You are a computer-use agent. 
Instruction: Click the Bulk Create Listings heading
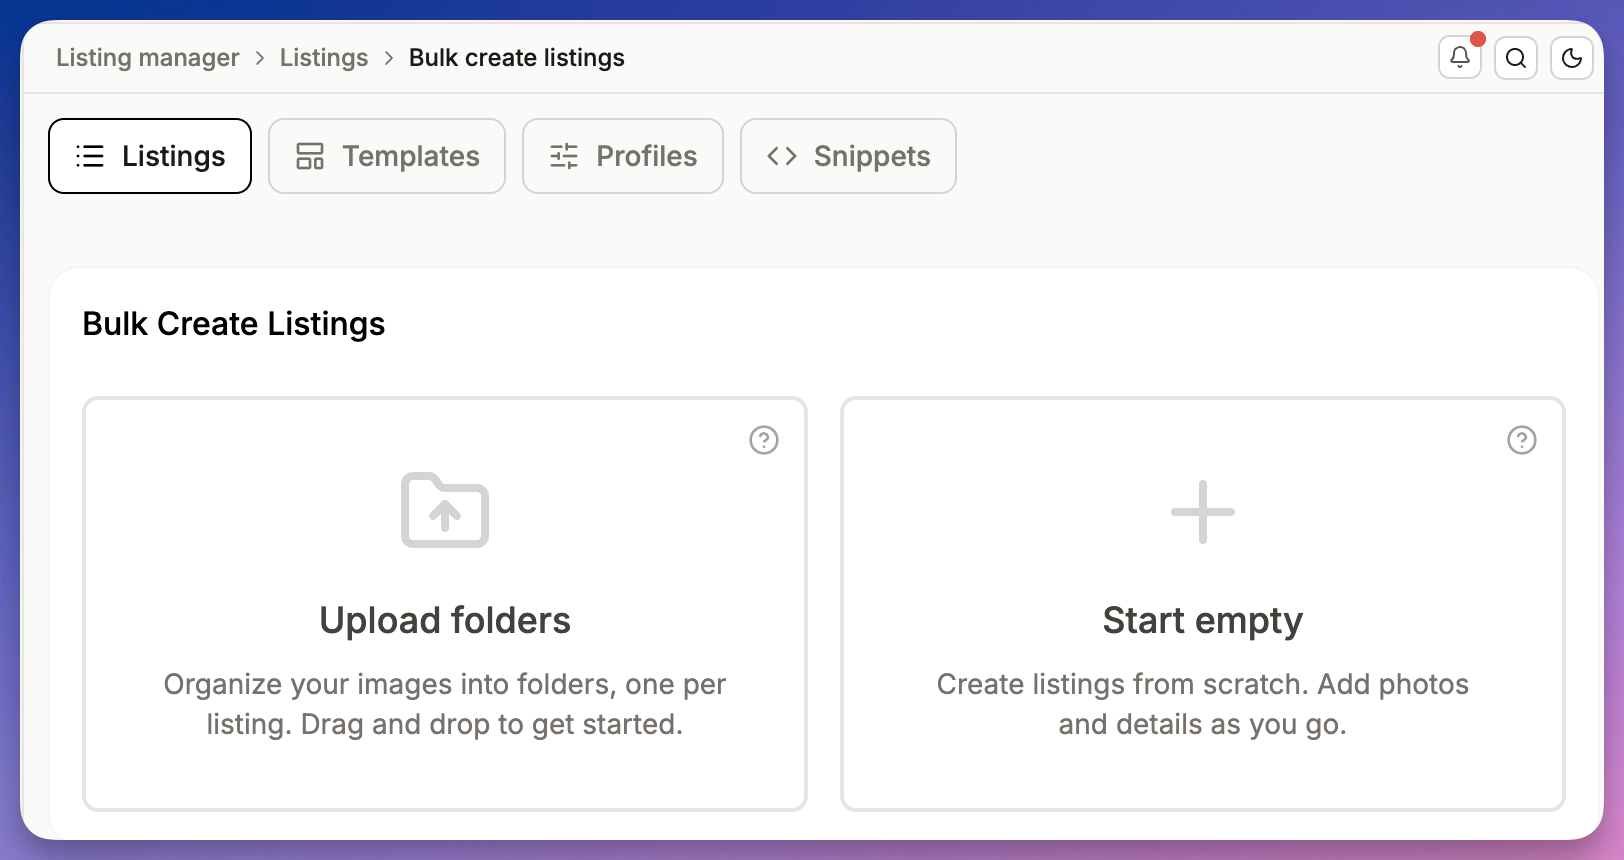click(x=234, y=324)
